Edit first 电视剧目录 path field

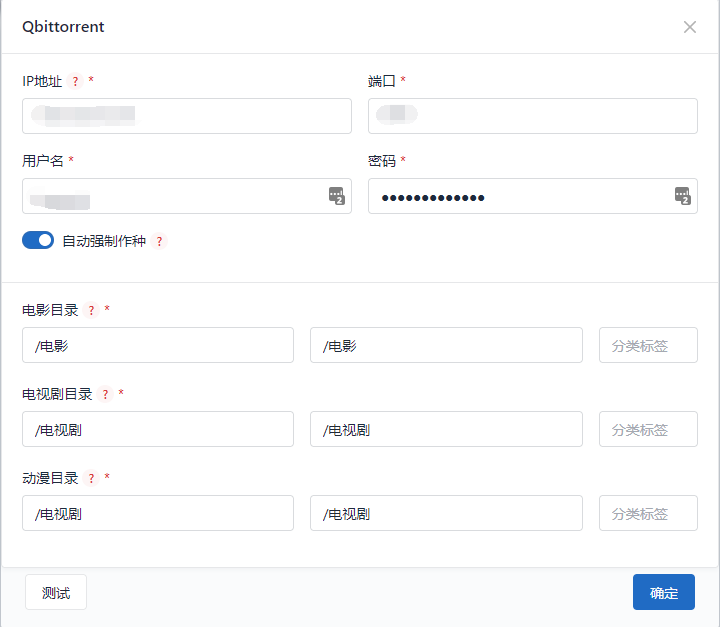coord(158,429)
